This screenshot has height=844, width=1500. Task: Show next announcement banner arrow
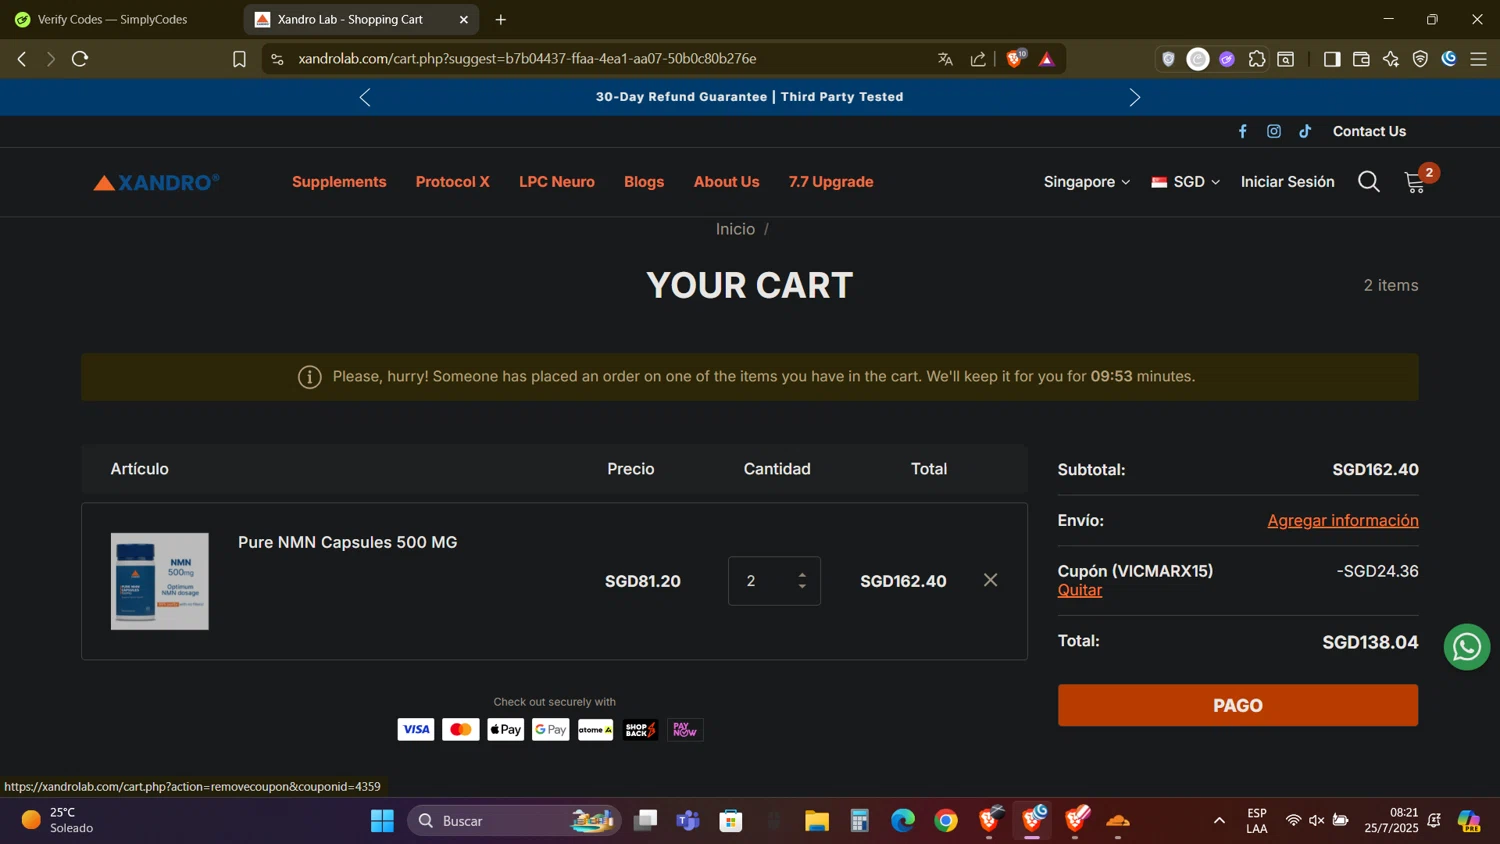point(1134,97)
